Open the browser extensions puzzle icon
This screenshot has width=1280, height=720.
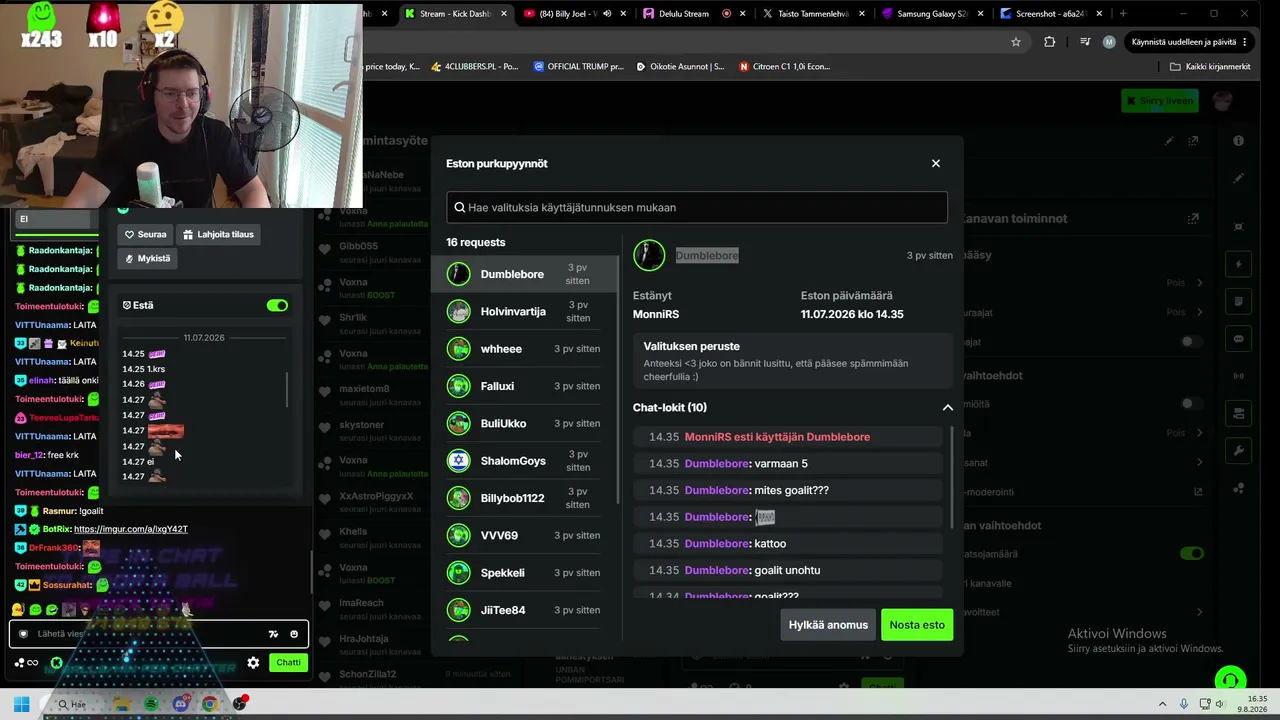pyautogui.click(x=1049, y=42)
